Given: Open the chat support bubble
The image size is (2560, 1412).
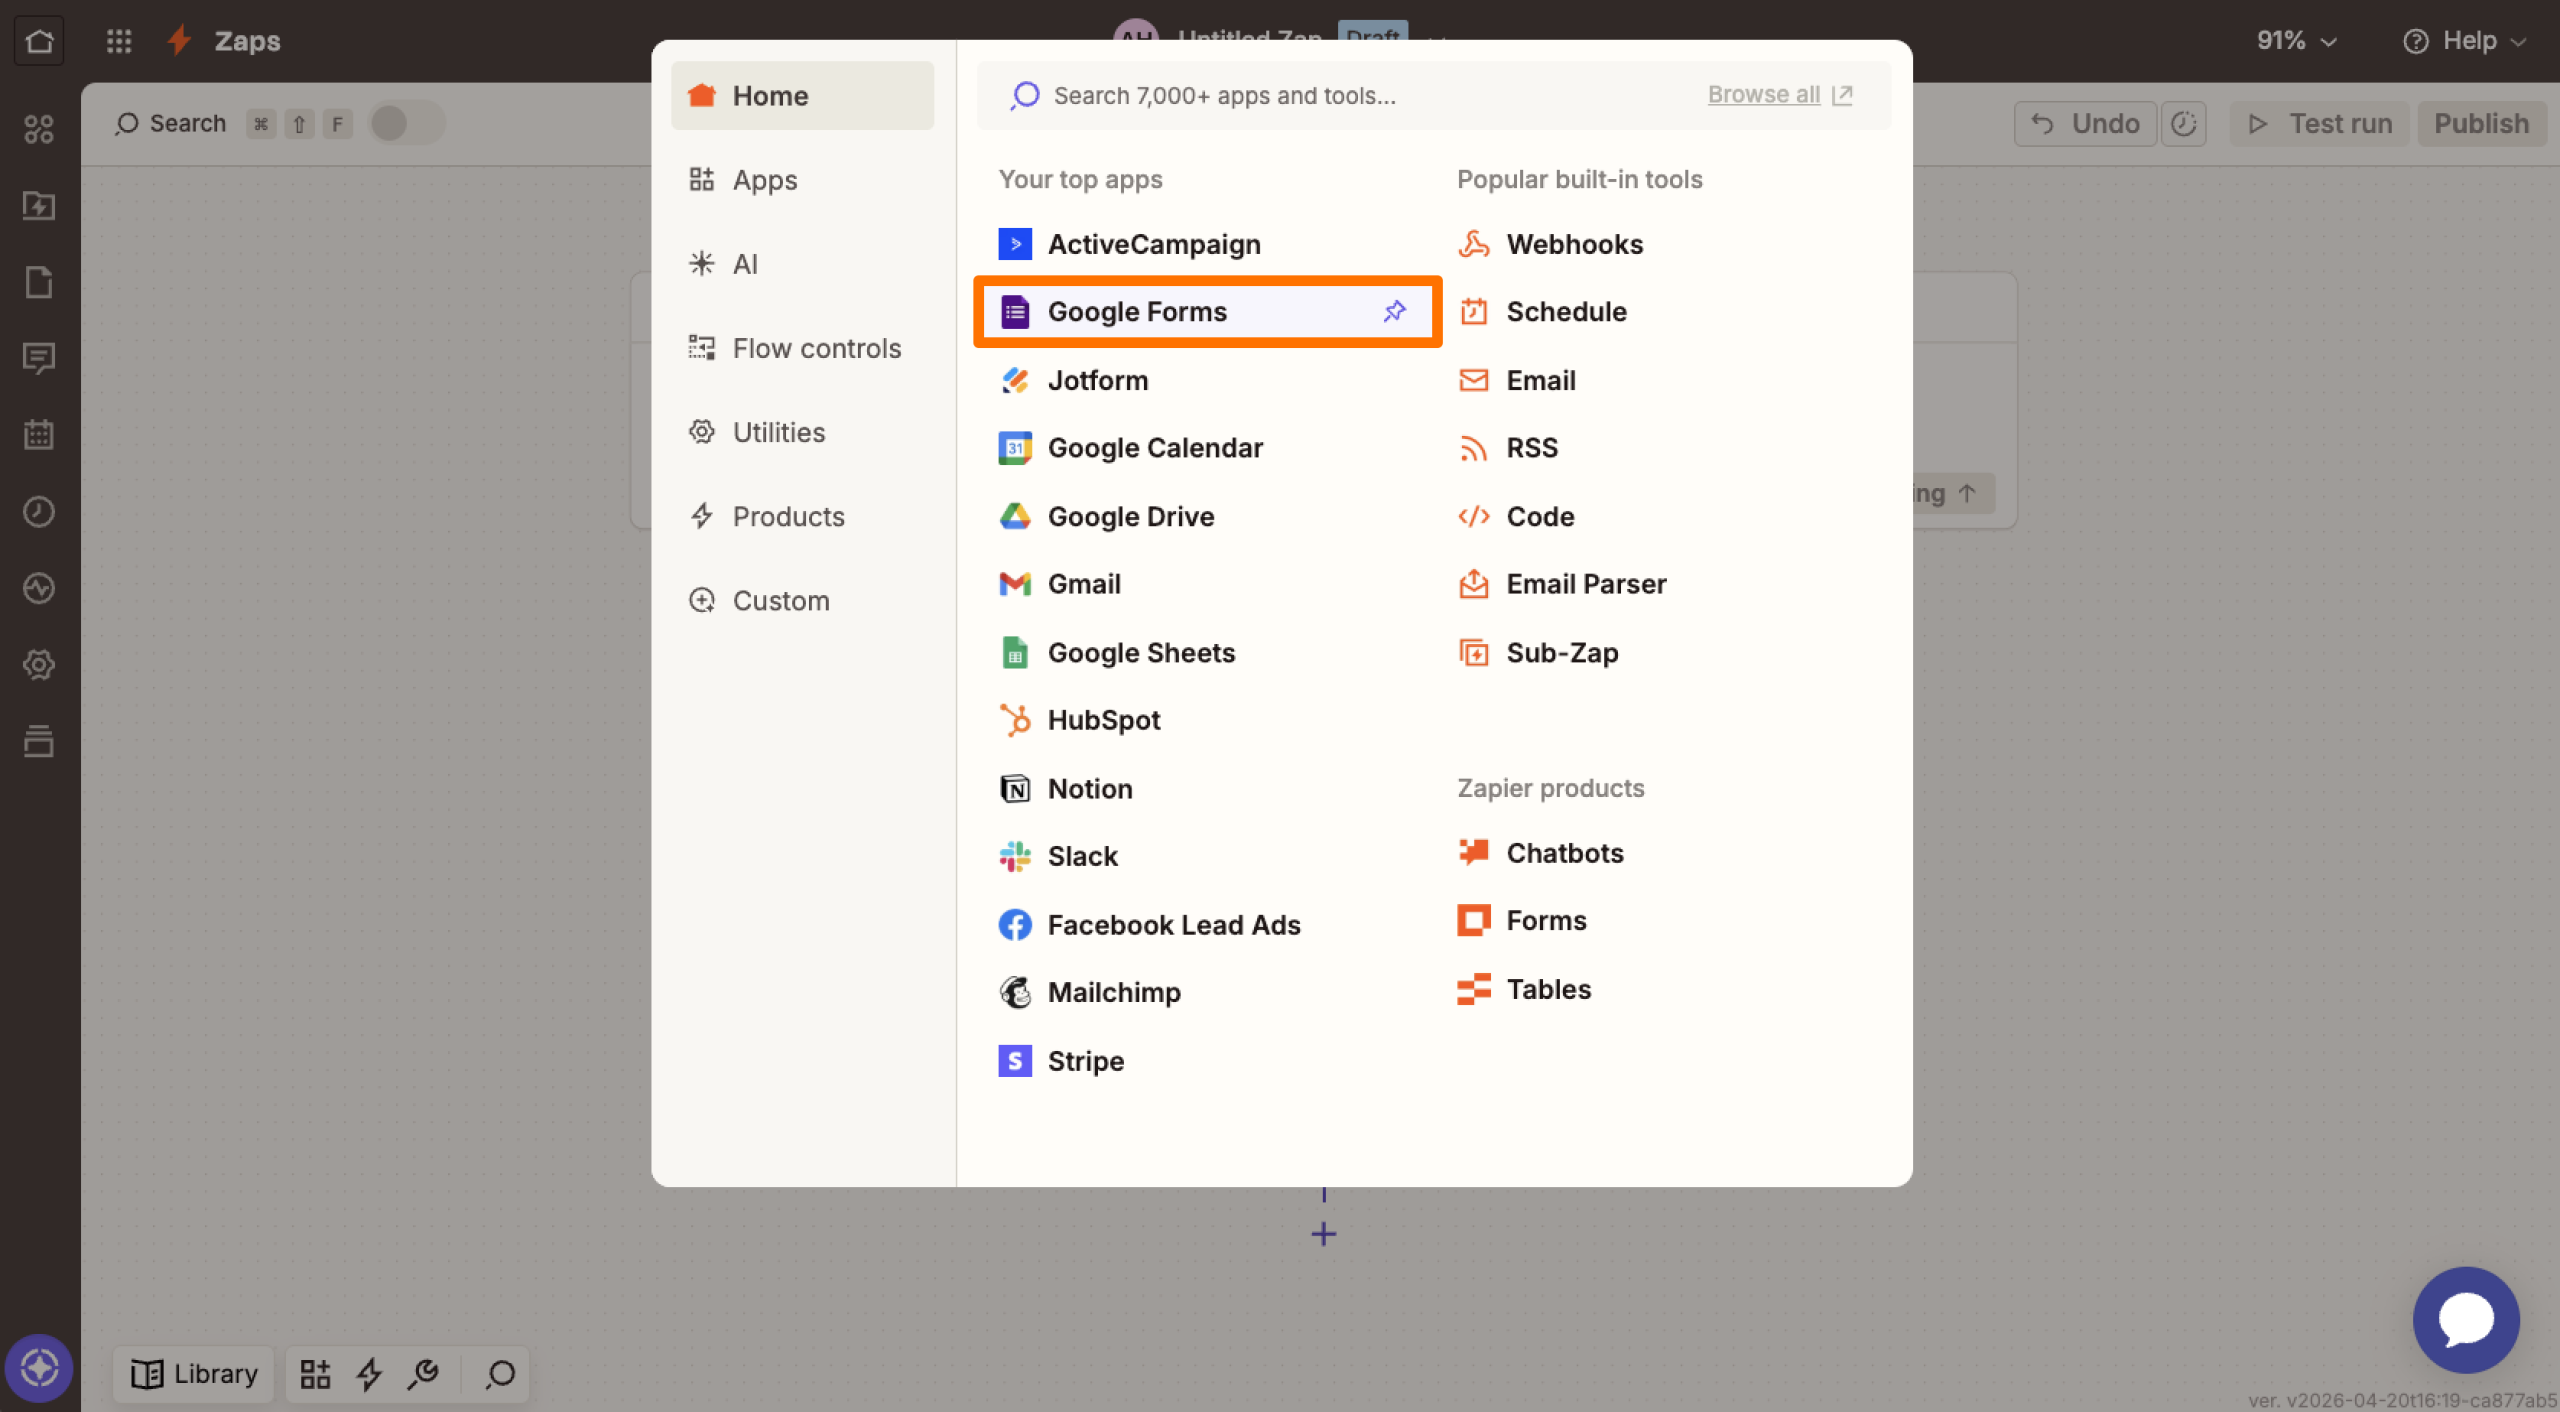Looking at the screenshot, I should (x=2464, y=1320).
